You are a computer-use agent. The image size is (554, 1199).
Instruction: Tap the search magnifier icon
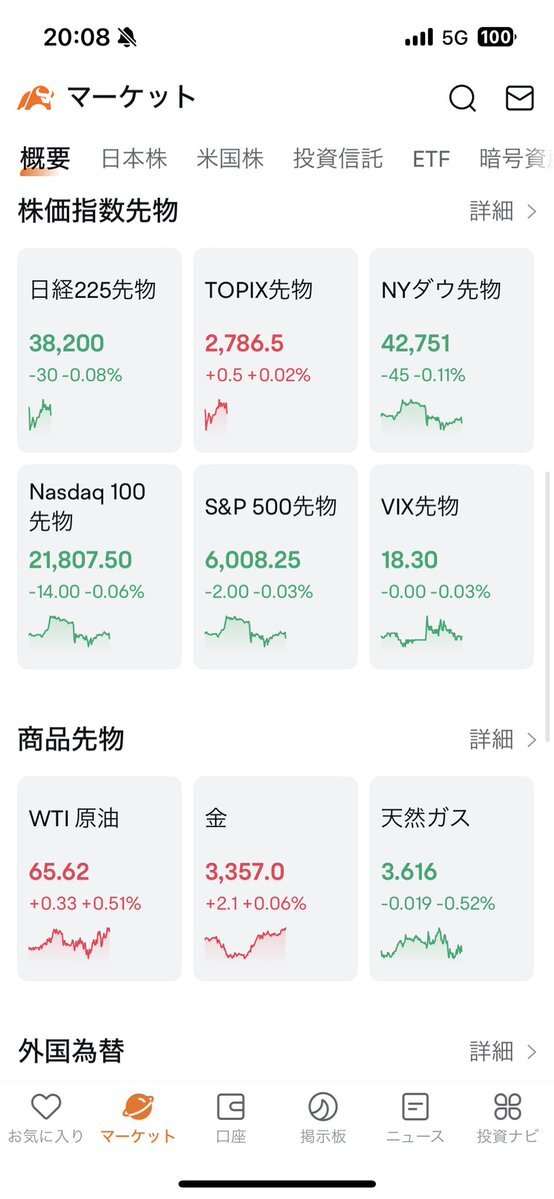[x=462, y=98]
